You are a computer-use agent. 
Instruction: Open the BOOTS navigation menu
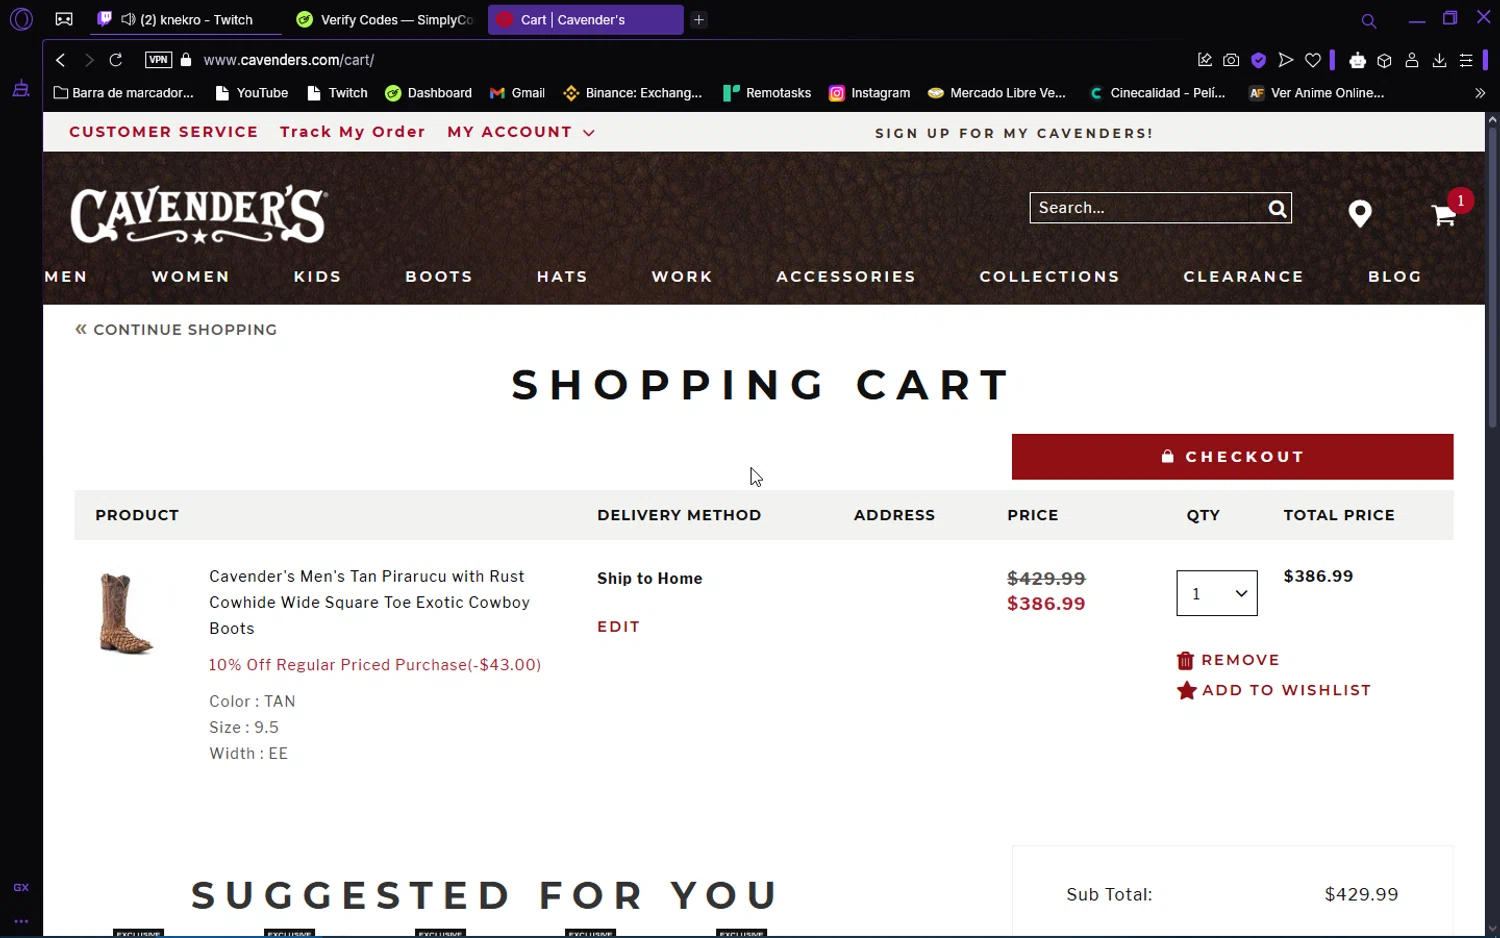pyautogui.click(x=439, y=277)
